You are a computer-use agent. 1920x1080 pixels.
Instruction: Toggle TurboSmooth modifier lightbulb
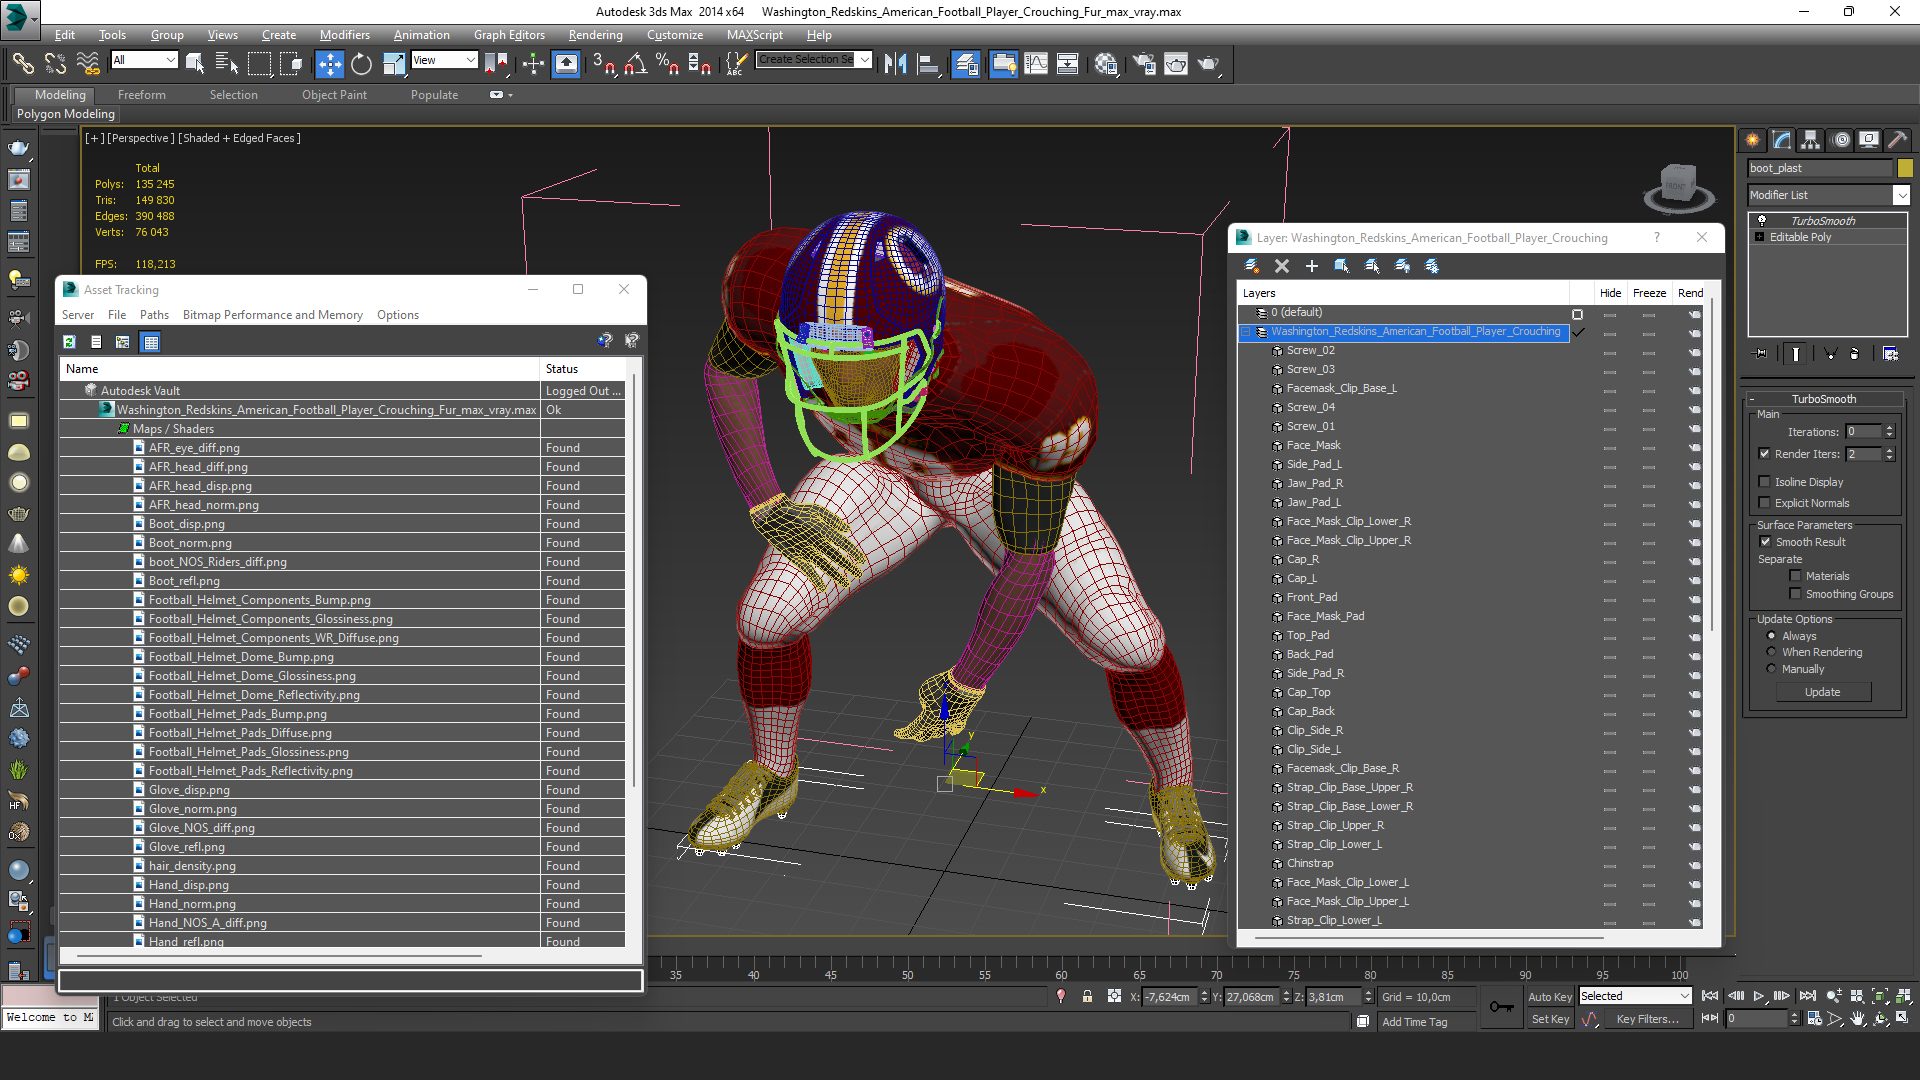click(x=1762, y=221)
